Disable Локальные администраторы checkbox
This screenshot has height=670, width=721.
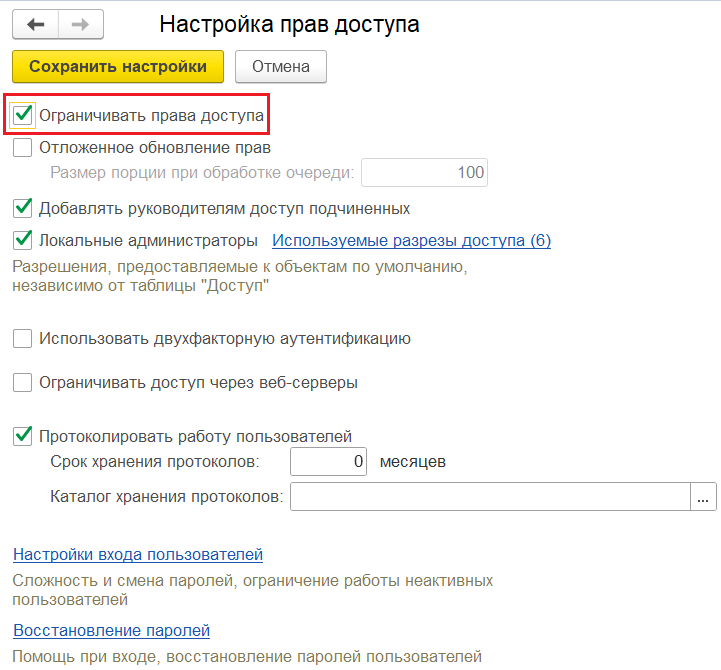click(23, 241)
